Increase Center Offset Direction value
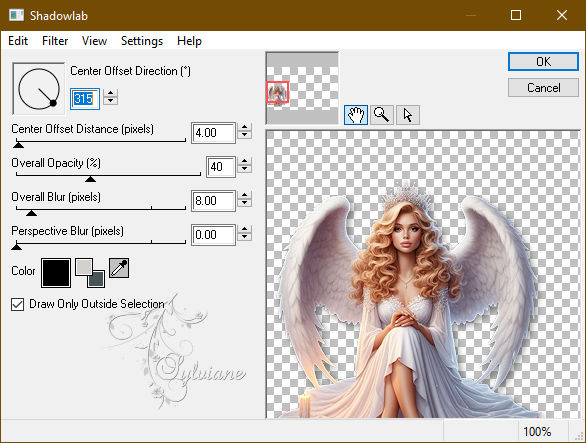 point(110,93)
